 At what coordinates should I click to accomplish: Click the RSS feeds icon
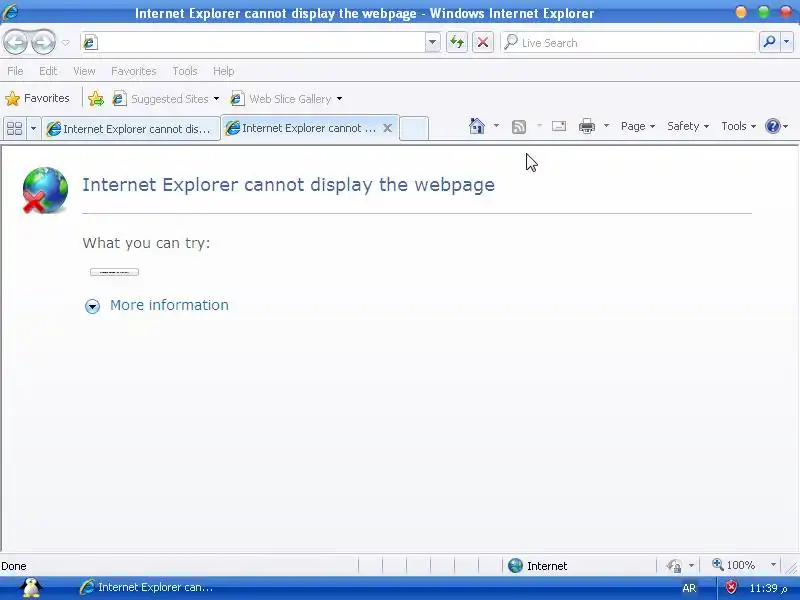tap(518, 127)
